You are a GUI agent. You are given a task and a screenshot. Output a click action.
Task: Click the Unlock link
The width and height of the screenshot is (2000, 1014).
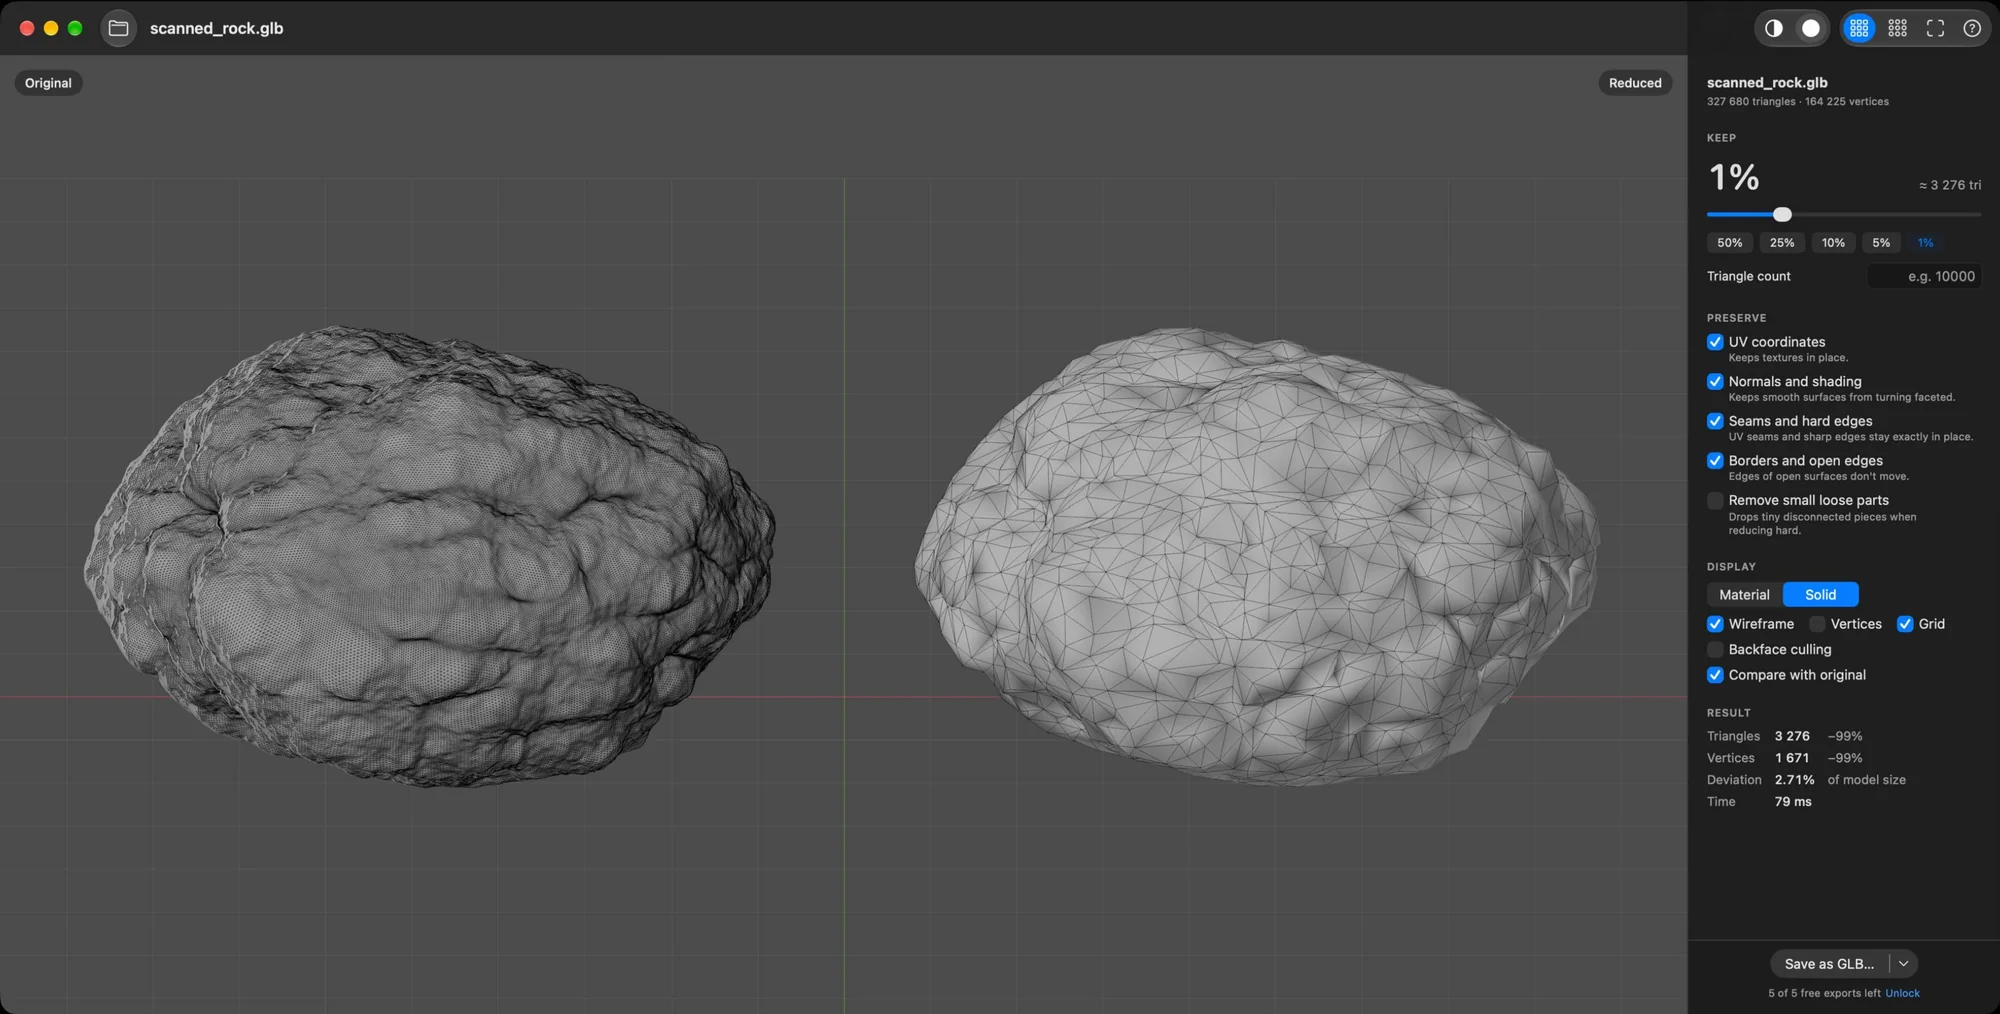(x=1902, y=994)
